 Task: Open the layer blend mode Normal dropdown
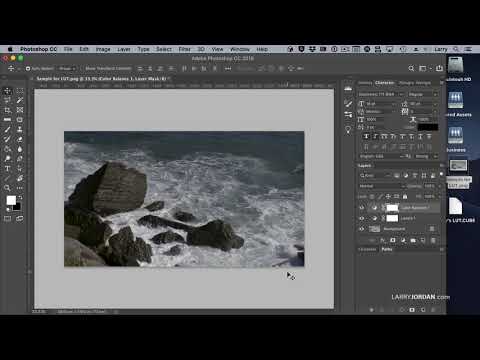381,186
